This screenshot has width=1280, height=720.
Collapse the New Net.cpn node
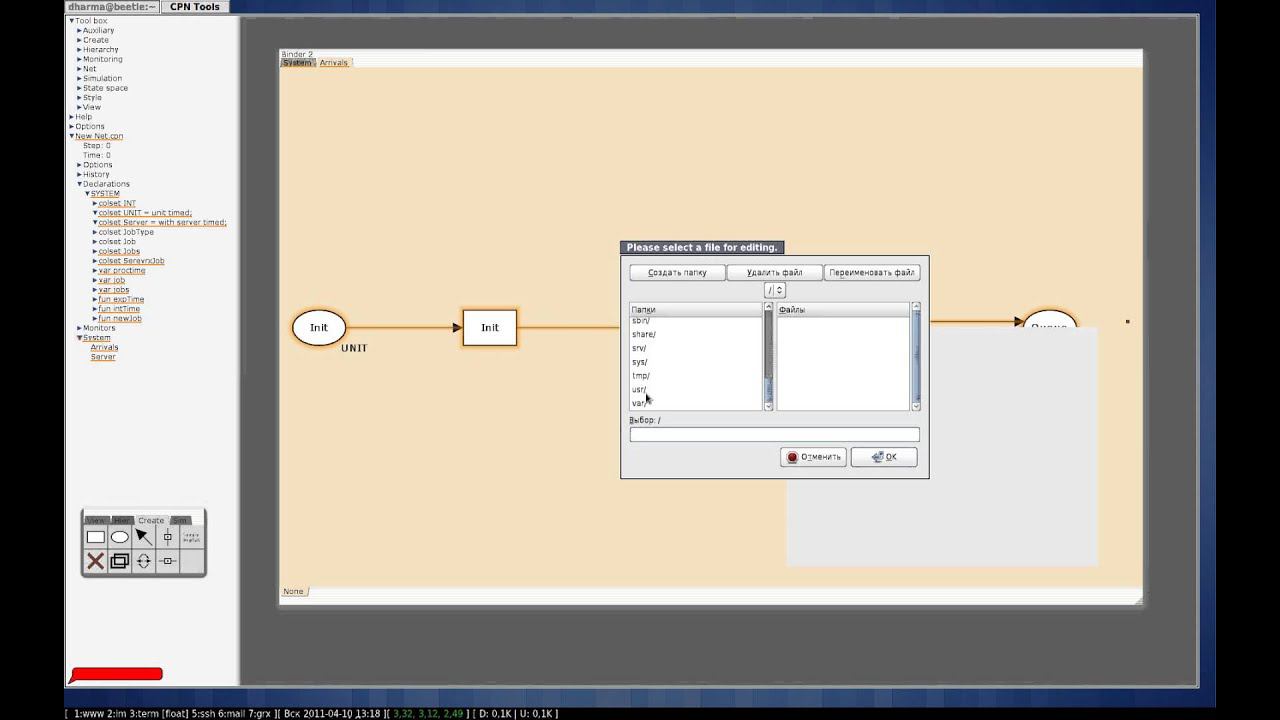click(x=71, y=136)
